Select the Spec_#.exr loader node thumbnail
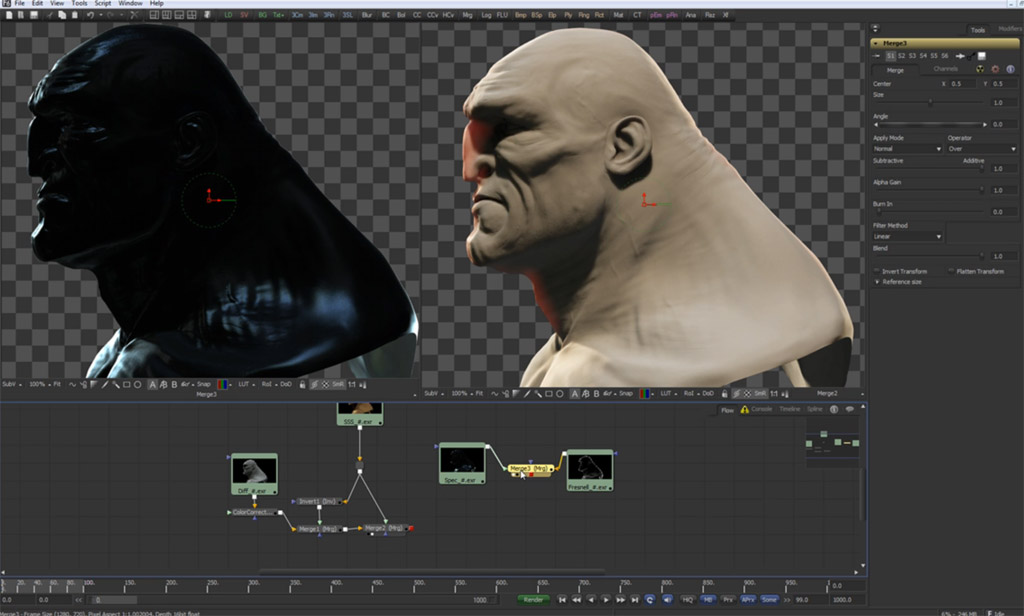 pos(462,461)
